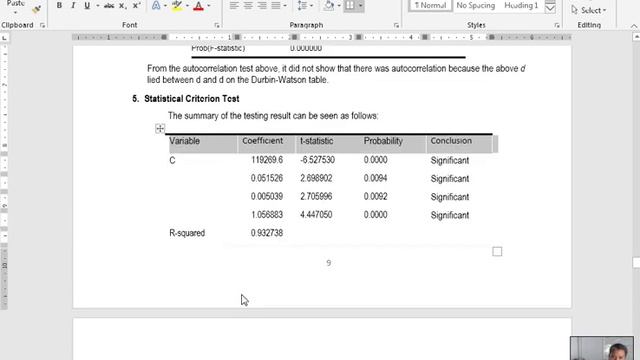The height and width of the screenshot is (360, 640).
Task: Click the t-statistic cell 4.447050
Action: [x=316, y=215]
